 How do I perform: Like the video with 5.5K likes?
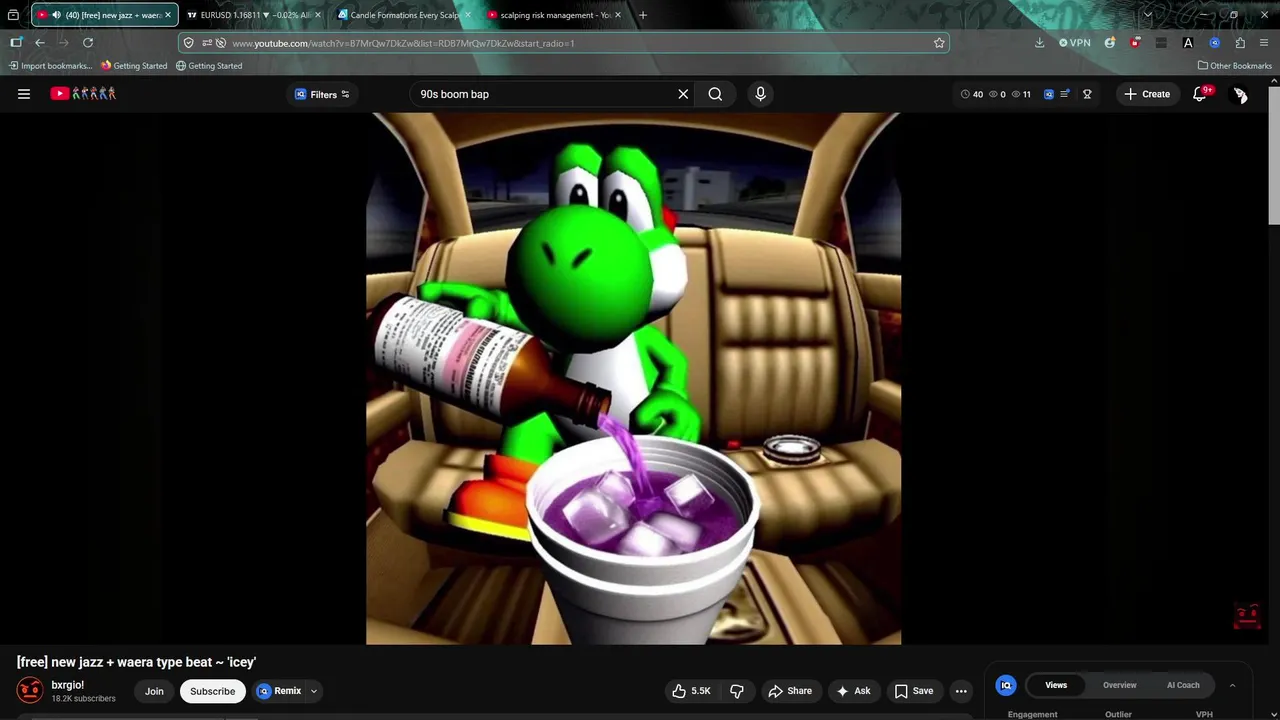pos(692,691)
